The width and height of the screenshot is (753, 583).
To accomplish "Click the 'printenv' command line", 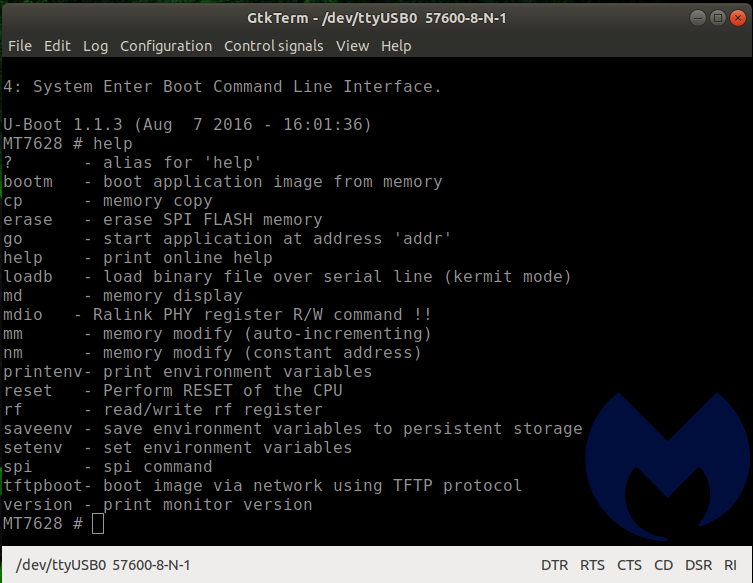I will point(188,372).
